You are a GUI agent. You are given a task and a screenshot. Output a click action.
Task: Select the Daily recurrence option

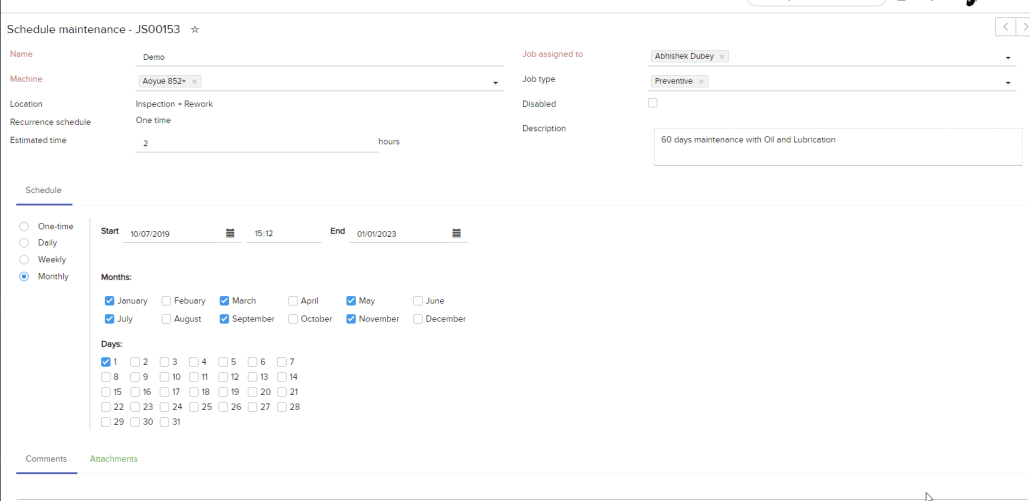(24, 243)
